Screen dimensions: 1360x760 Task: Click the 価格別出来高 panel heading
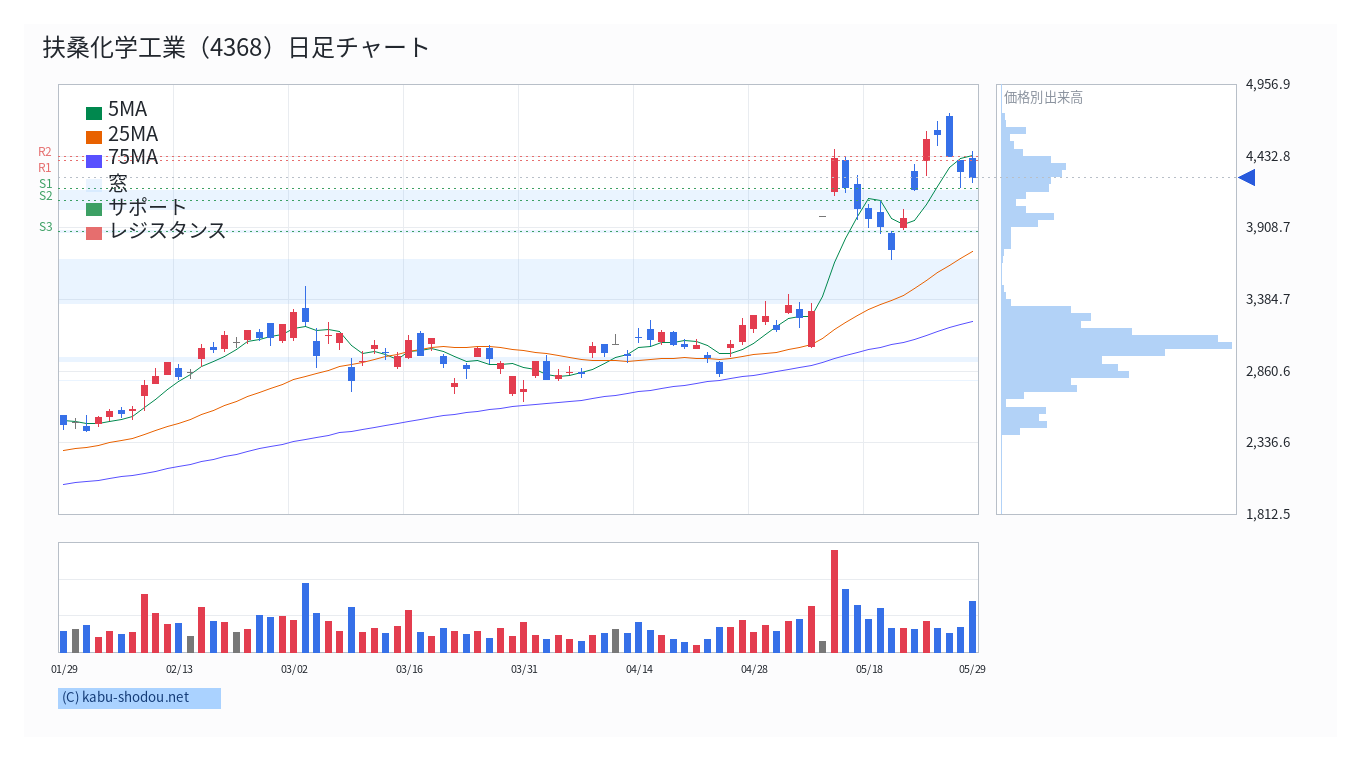[1043, 97]
